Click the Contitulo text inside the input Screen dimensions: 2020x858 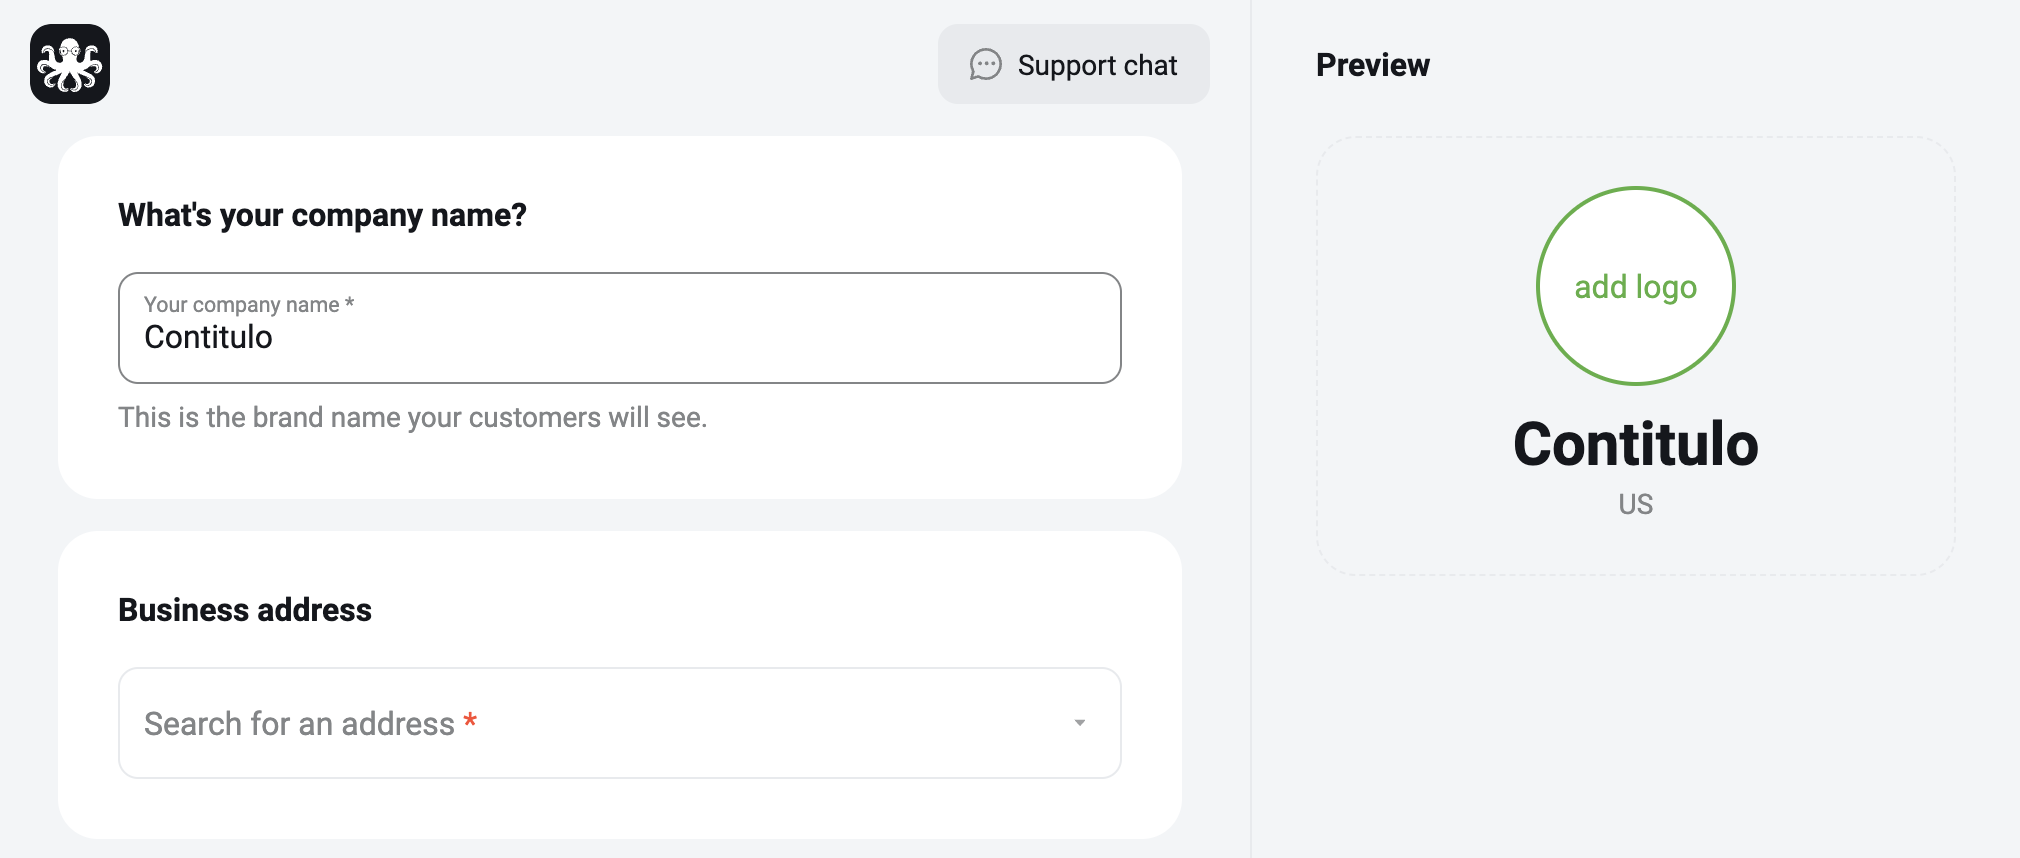pos(208,337)
